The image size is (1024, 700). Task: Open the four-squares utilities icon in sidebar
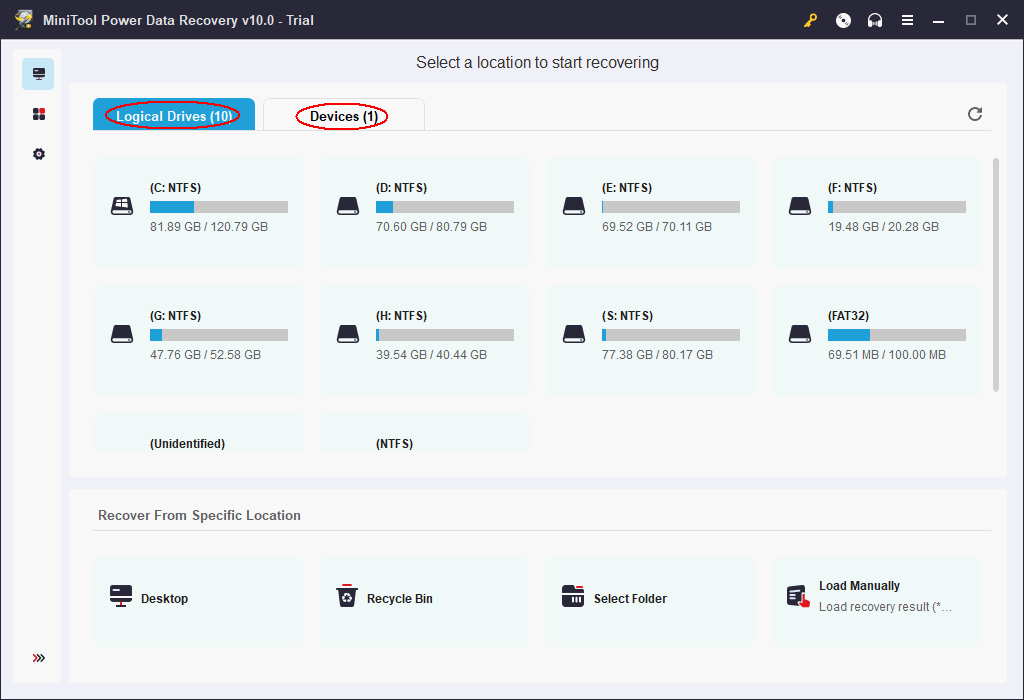coord(39,114)
